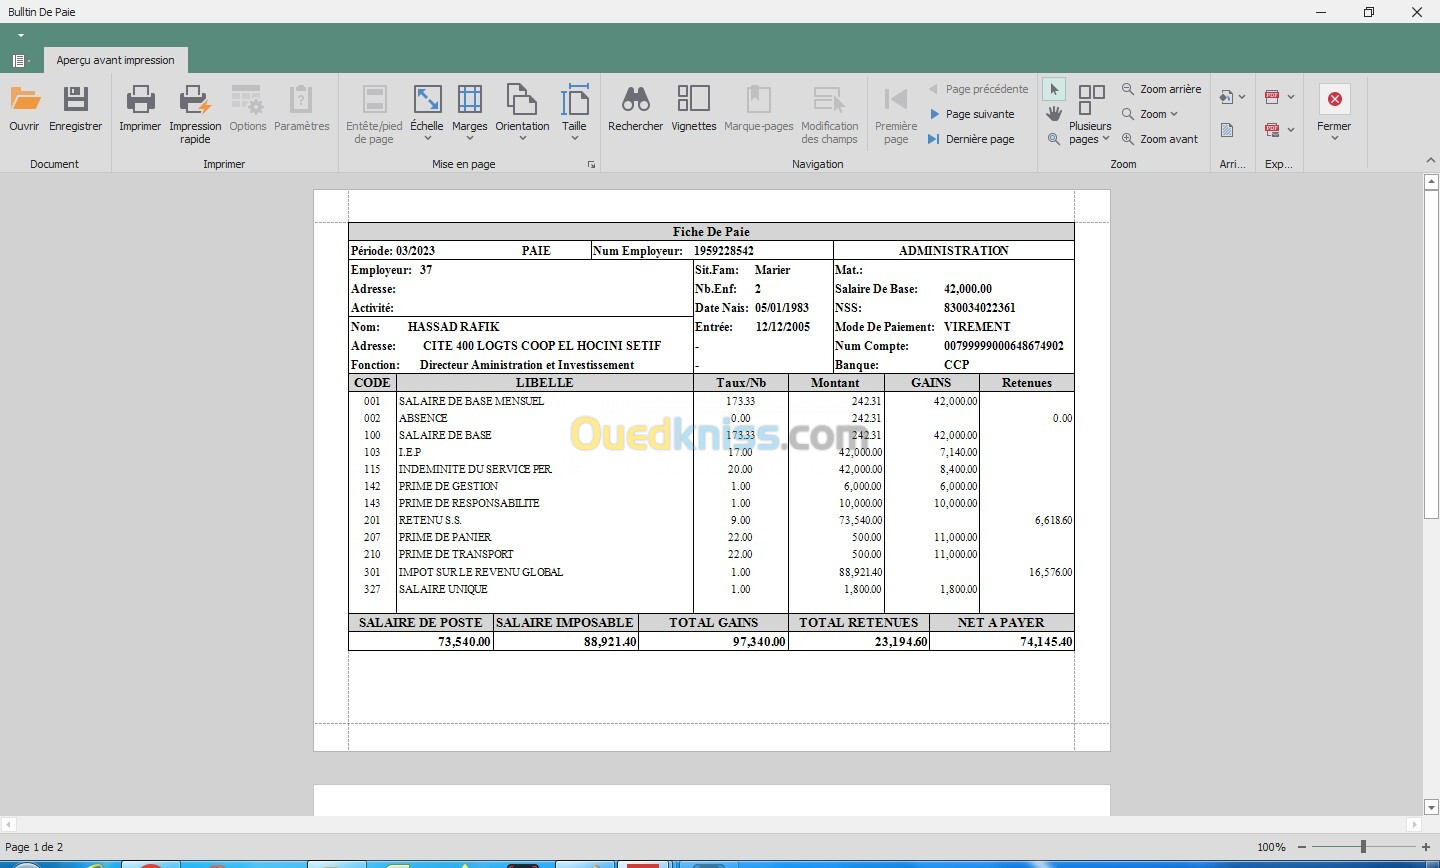Click the 'RETENU S.S.' row label

coord(430,520)
